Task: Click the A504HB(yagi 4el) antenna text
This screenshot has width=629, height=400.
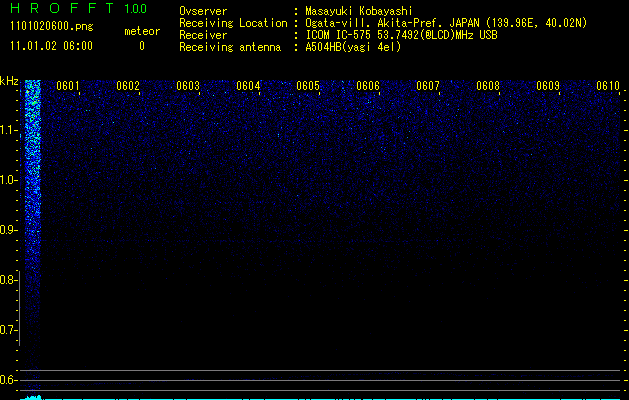Action: tap(353, 47)
